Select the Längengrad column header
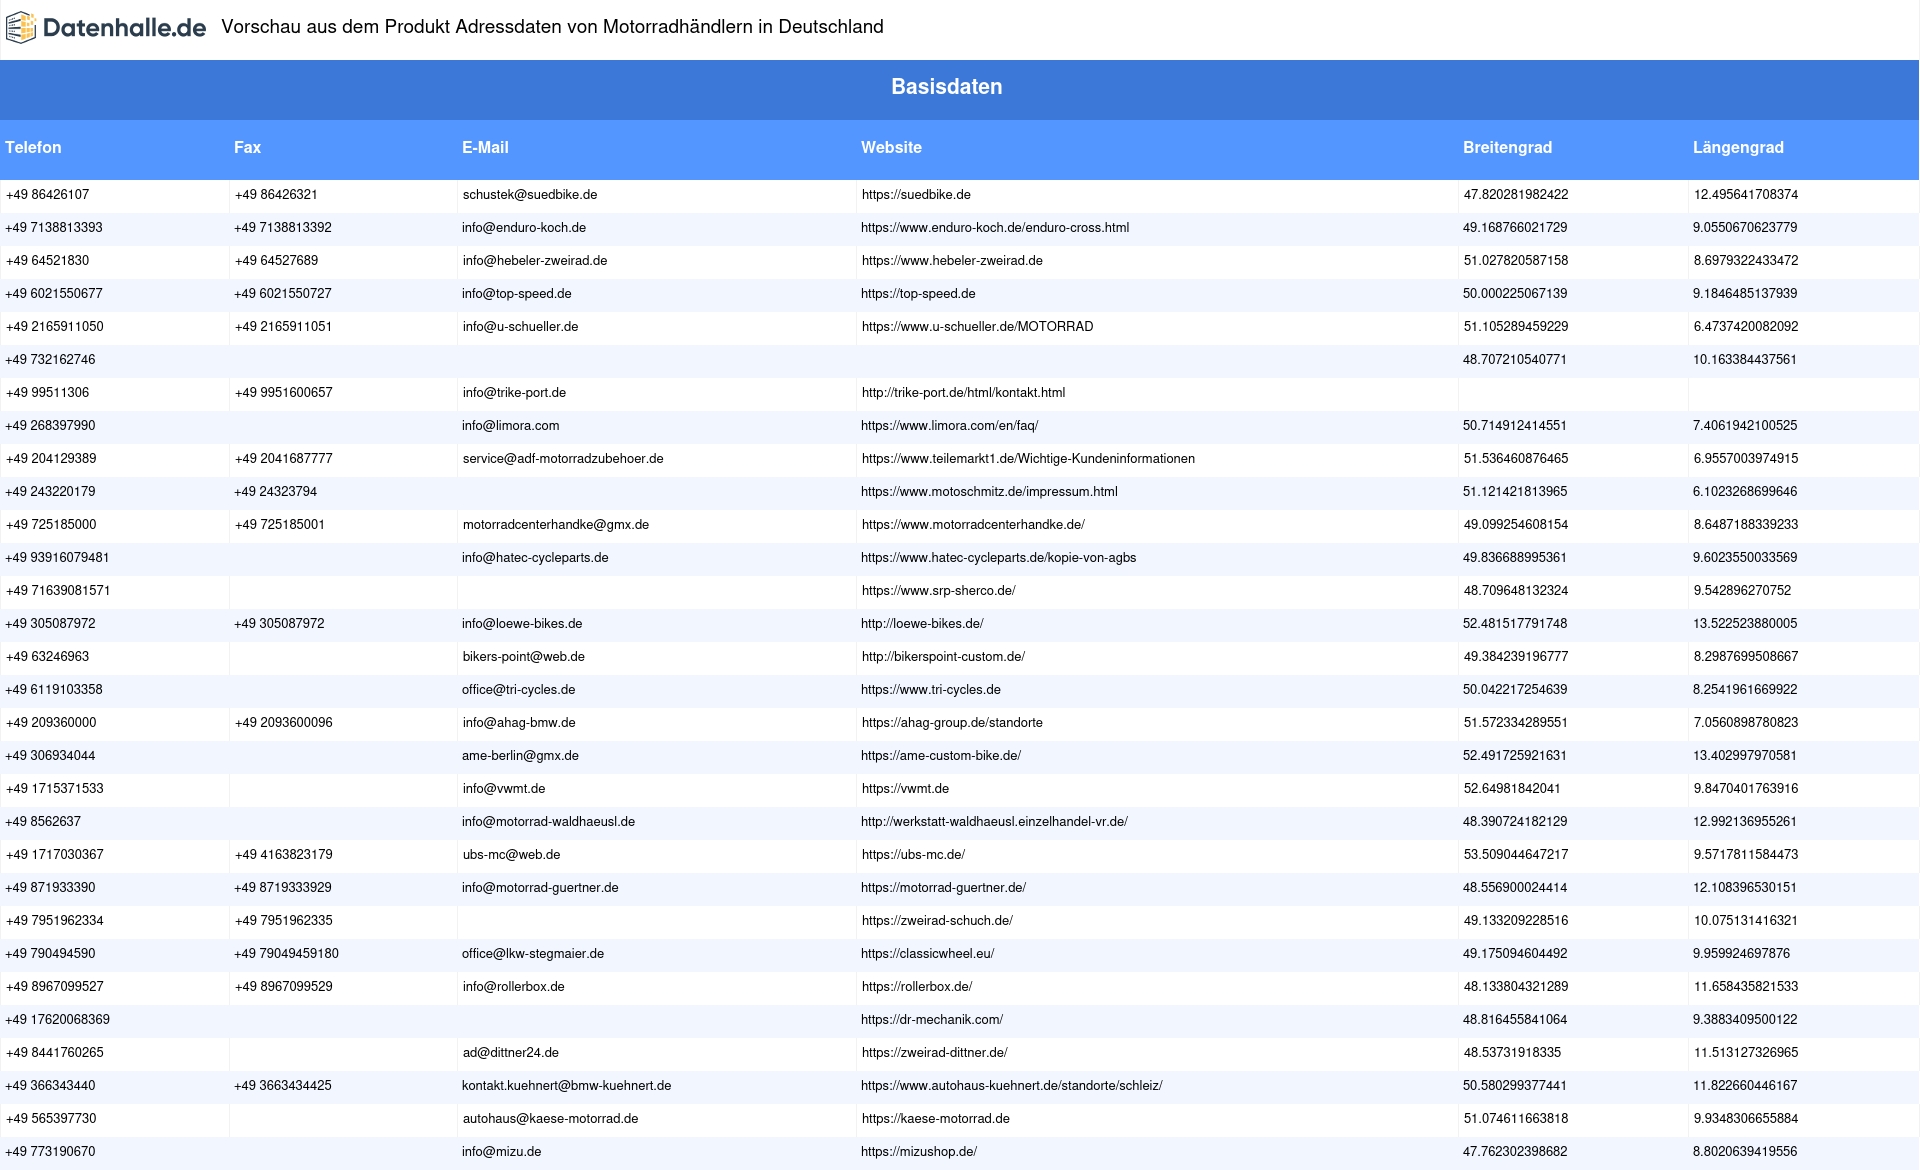Screen dimensions: 1920x1170 click(x=1738, y=147)
